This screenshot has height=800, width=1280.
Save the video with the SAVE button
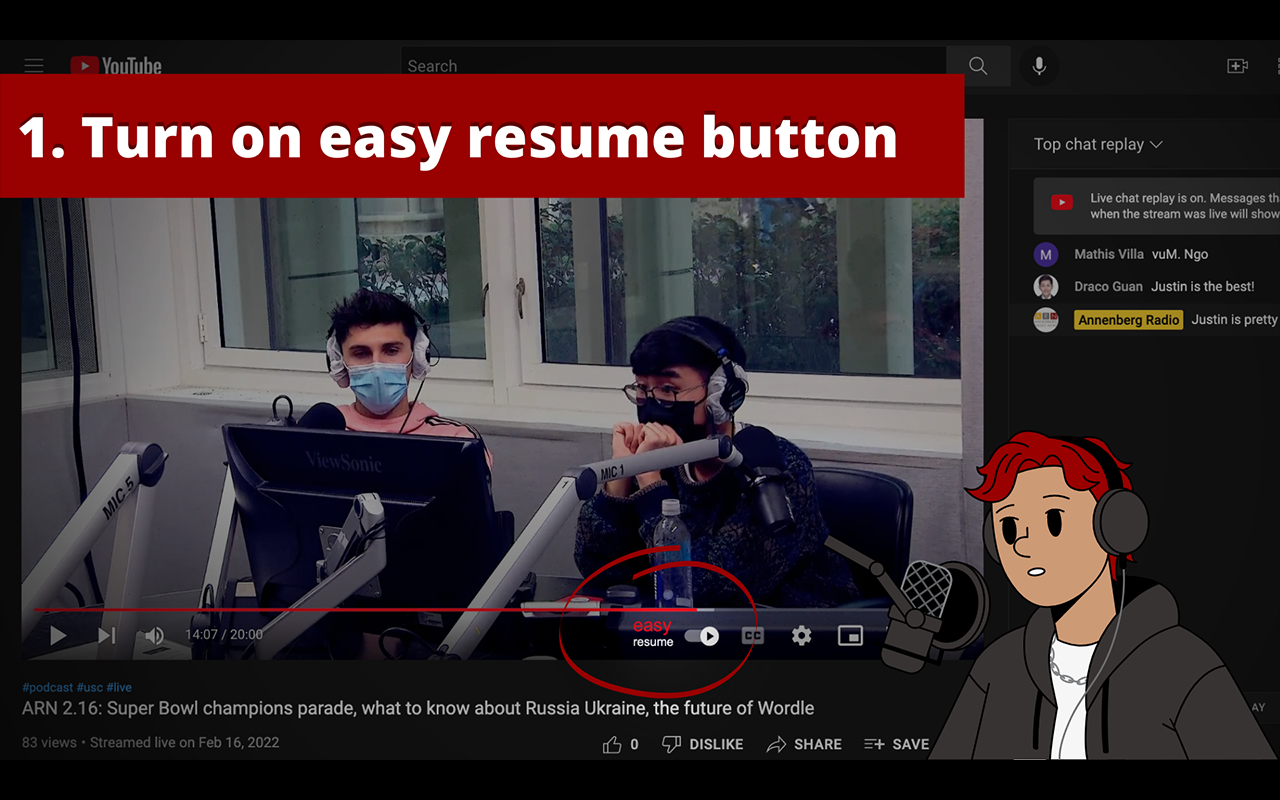click(897, 744)
